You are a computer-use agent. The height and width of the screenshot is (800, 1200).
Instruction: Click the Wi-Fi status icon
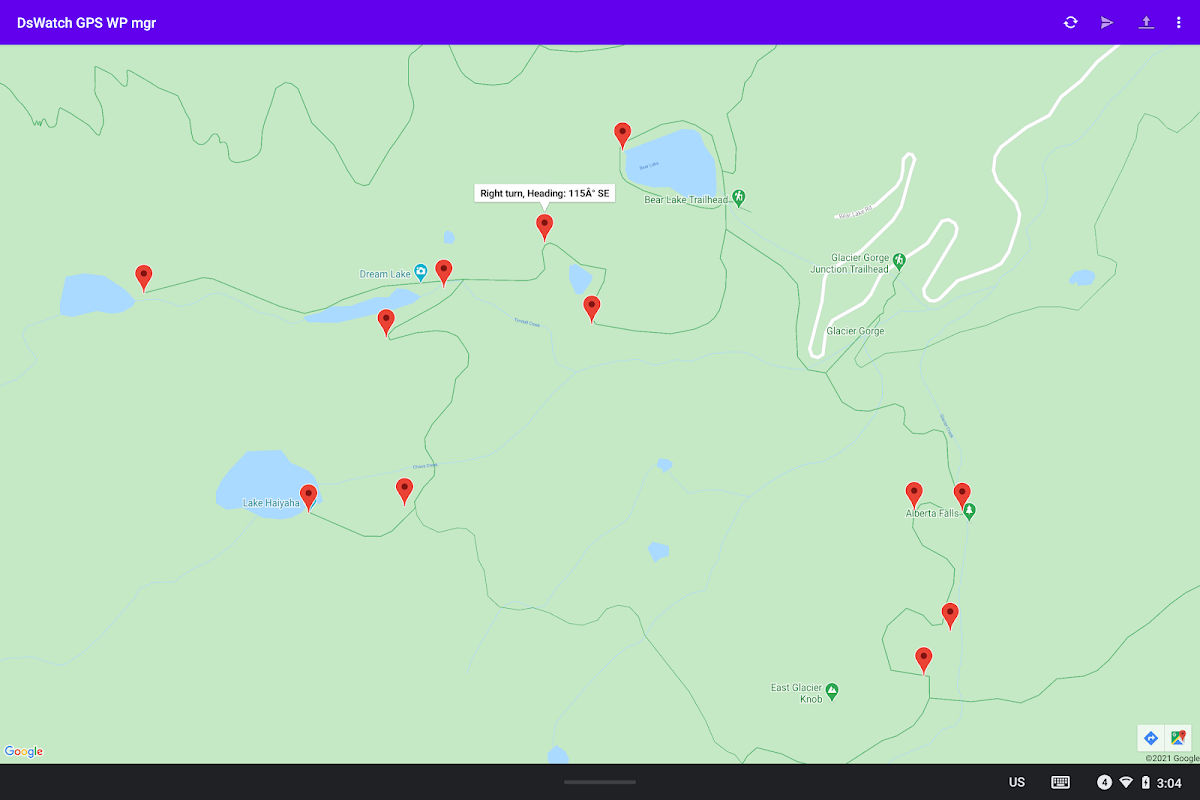tap(1126, 782)
